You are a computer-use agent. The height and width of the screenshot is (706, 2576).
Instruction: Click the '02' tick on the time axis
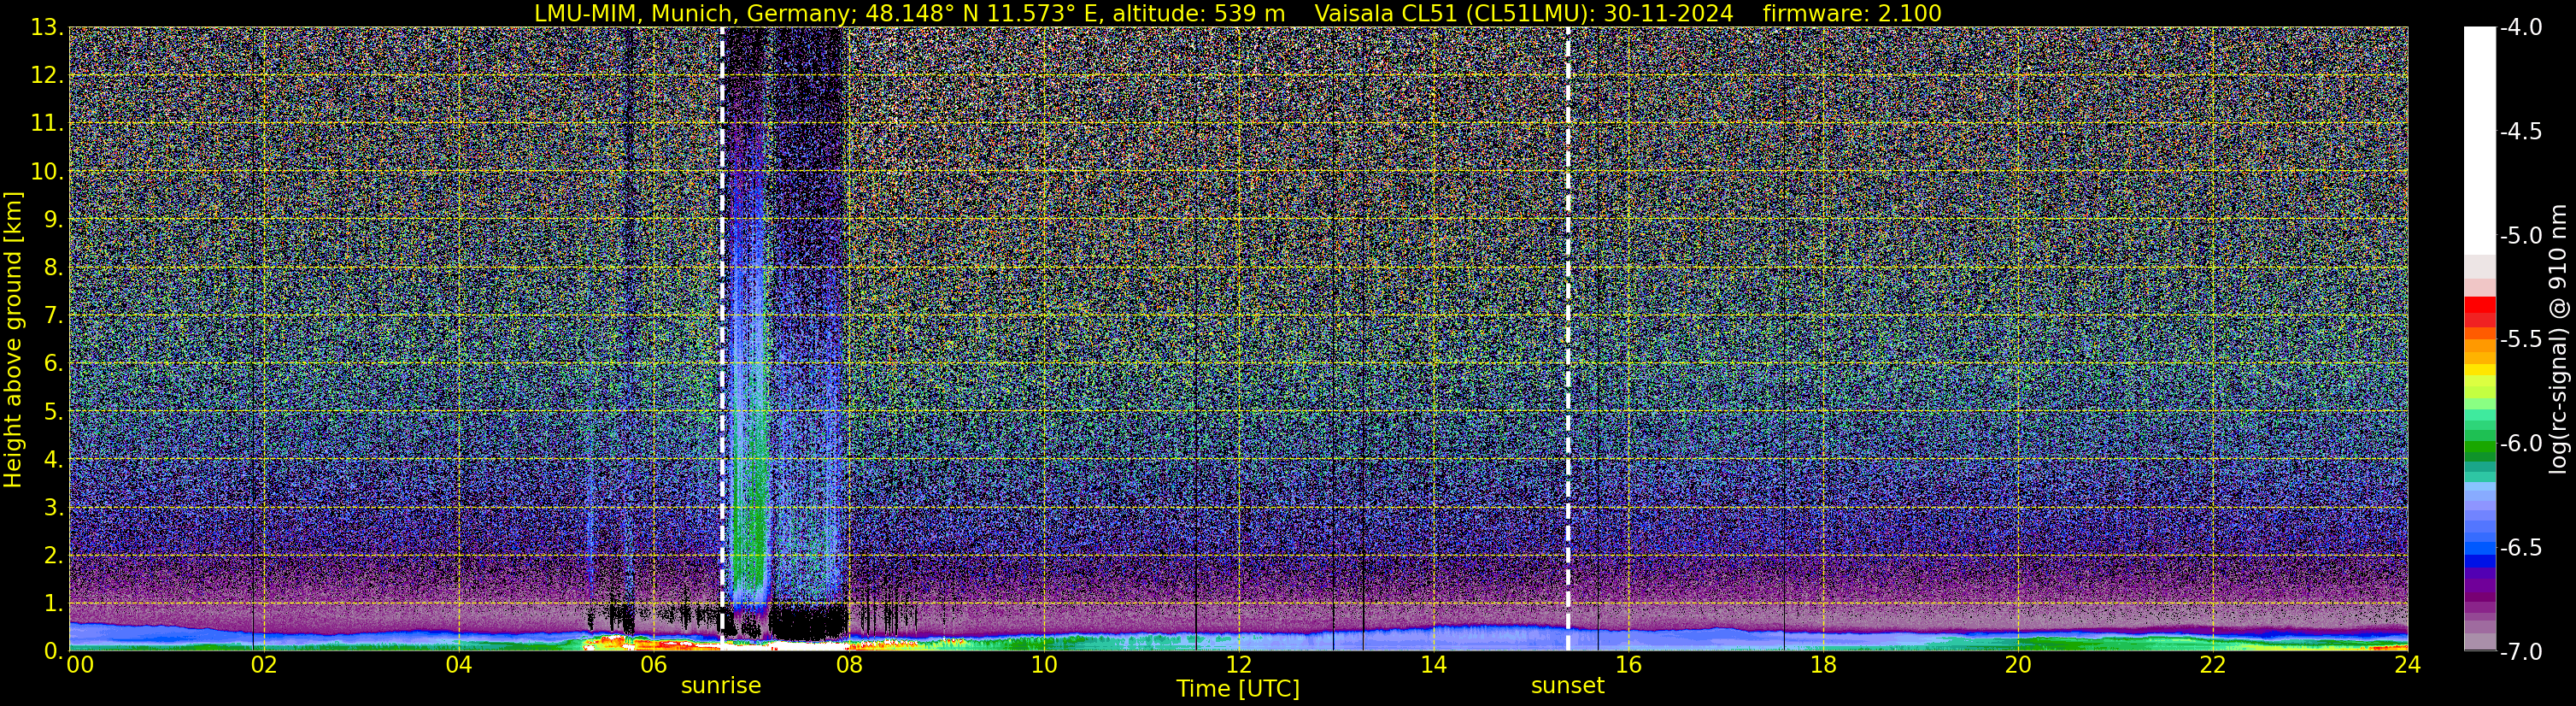tap(263, 664)
